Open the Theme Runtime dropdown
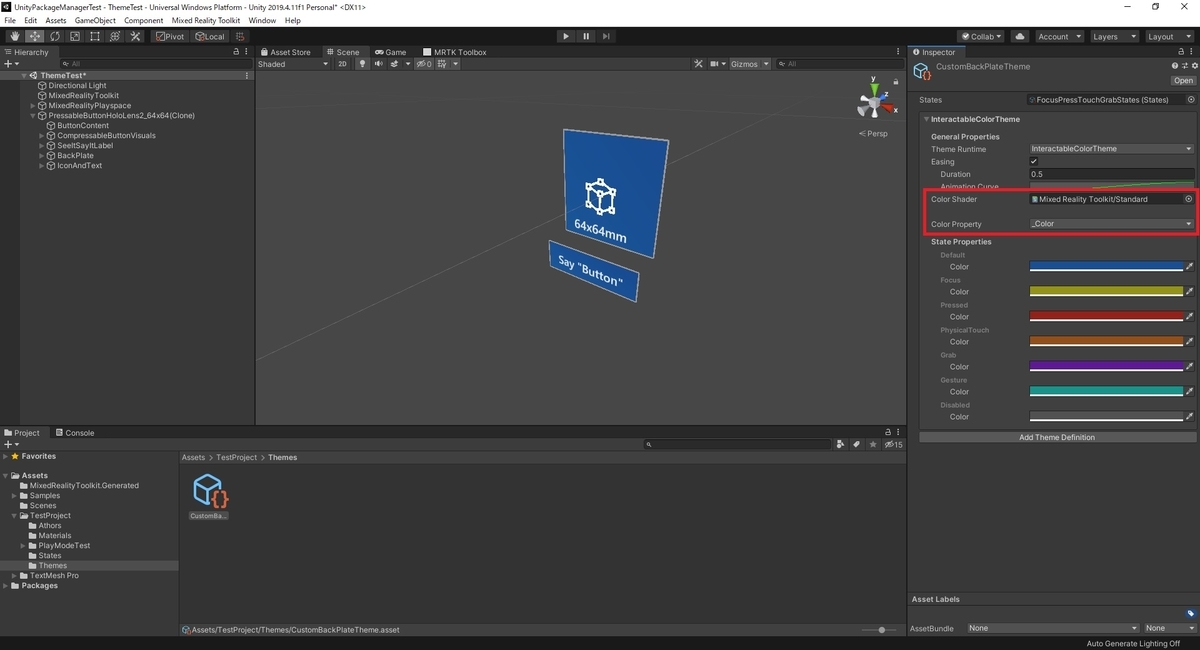The width and height of the screenshot is (1200, 650). pyautogui.click(x=1112, y=149)
